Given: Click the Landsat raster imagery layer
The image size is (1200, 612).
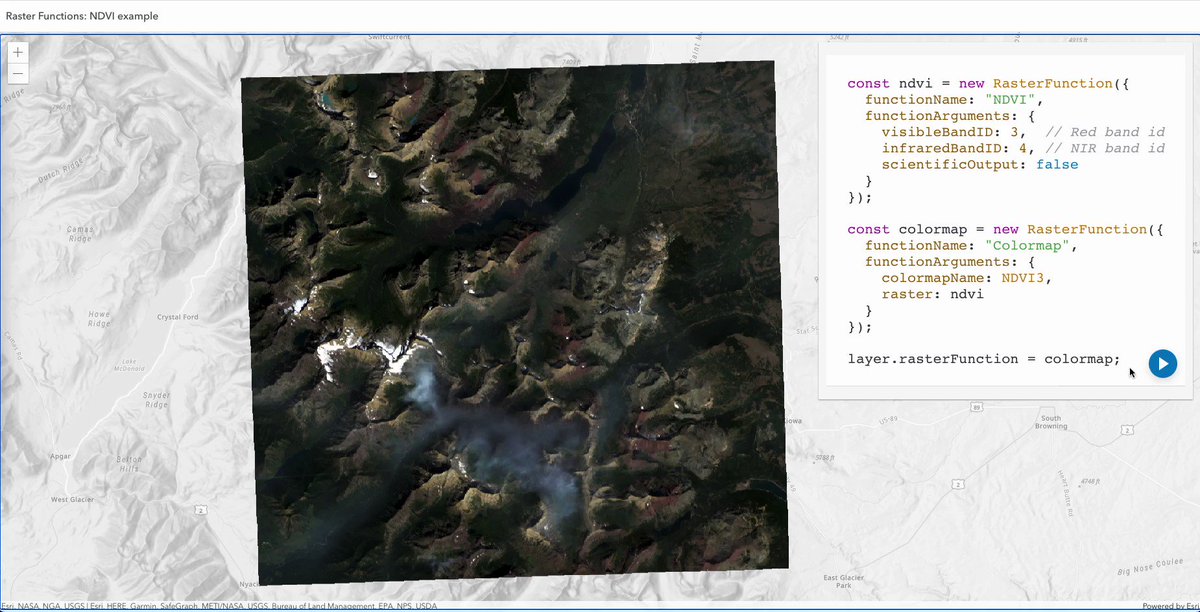Looking at the screenshot, I should [x=515, y=322].
